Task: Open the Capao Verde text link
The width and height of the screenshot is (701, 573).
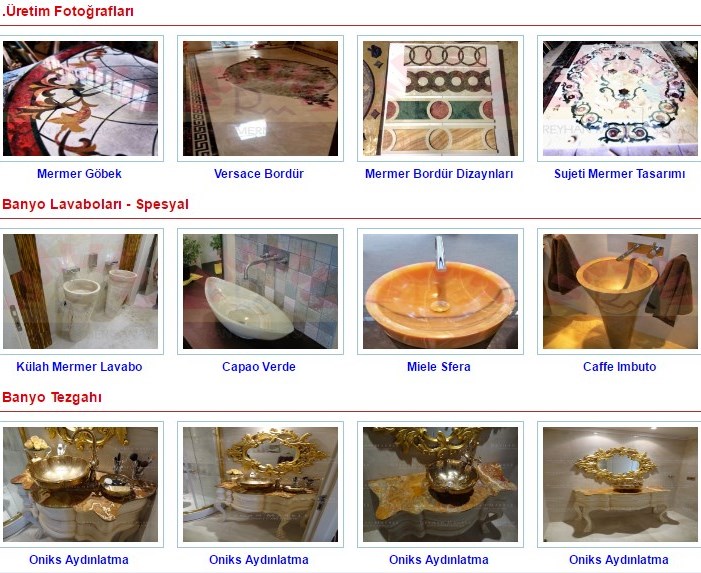Action: (259, 367)
